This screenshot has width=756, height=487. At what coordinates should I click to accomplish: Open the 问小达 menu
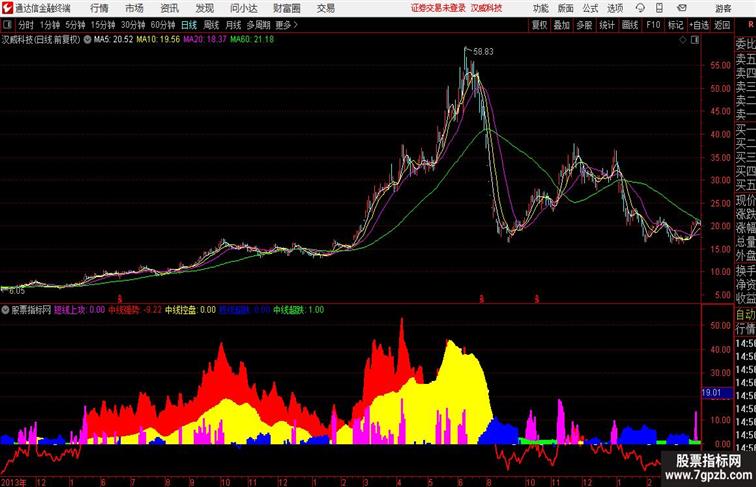coord(243,8)
